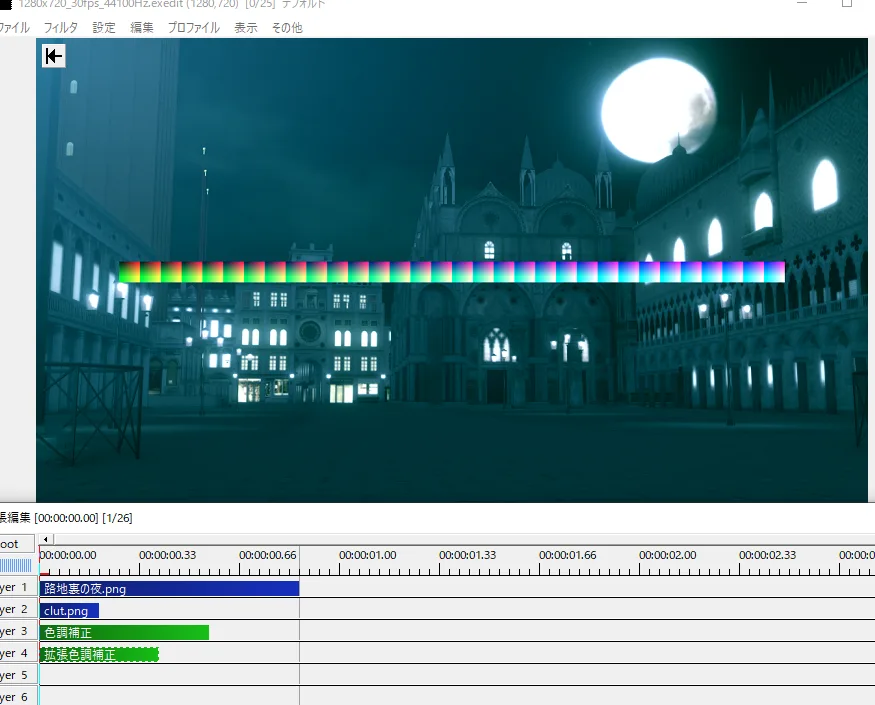Click the timeline scroll-left arrow
Viewport: 875px width, 705px height.
tap(46, 539)
